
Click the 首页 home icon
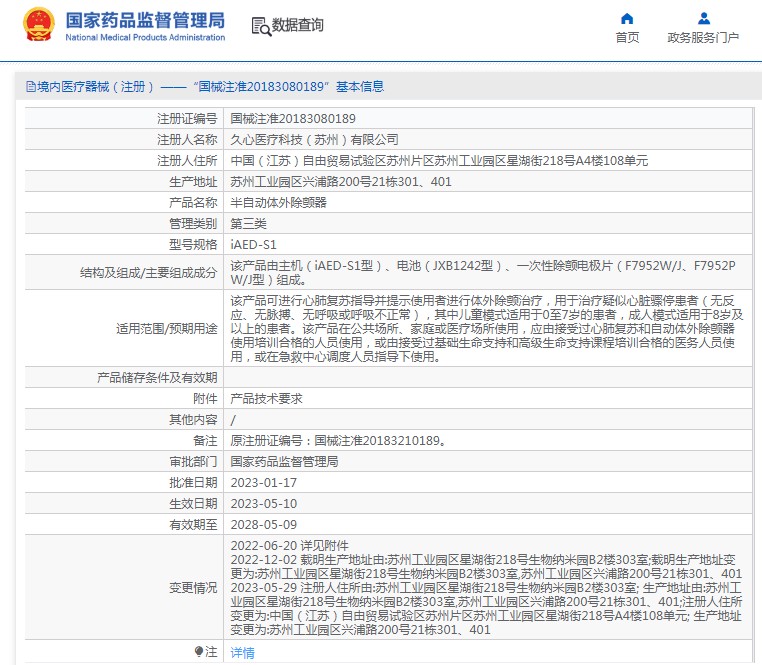[627, 18]
